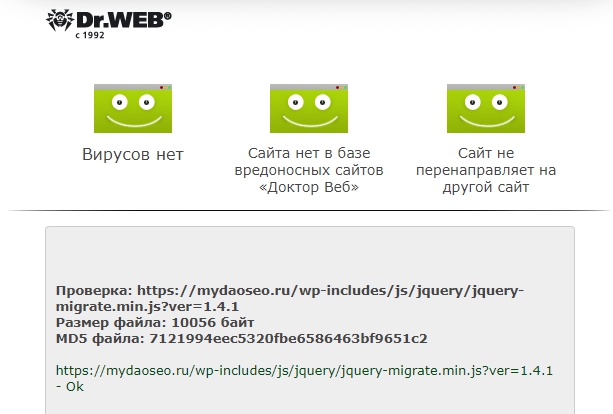Viewport: 613px width, 414px height.
Task: Click 'Размер файла: 10056 байт' line
Action: 155,323
